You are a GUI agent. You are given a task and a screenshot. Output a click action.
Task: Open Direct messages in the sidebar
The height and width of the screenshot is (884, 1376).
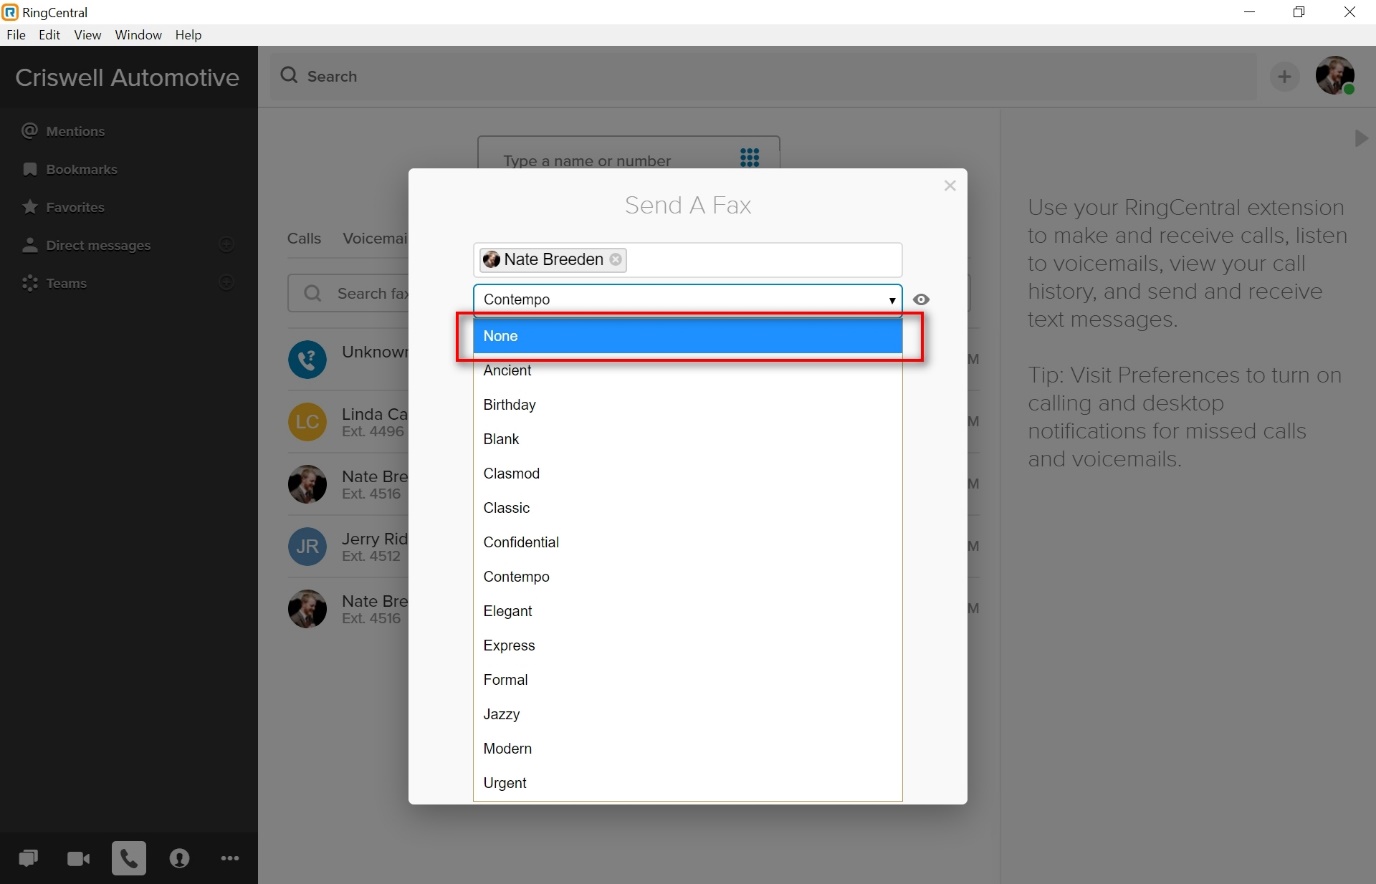click(86, 245)
